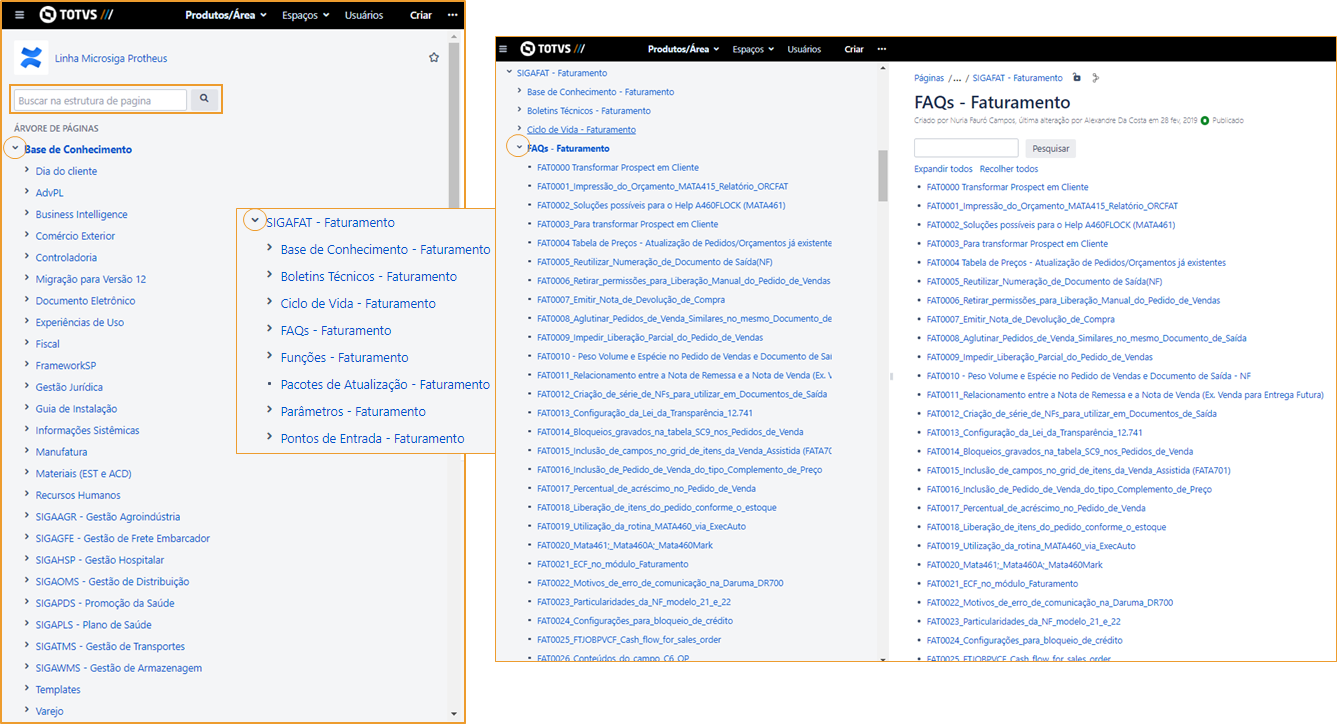
Task: Open Pontos de Entrada - Faturamento in the callout
Action: pos(372,438)
